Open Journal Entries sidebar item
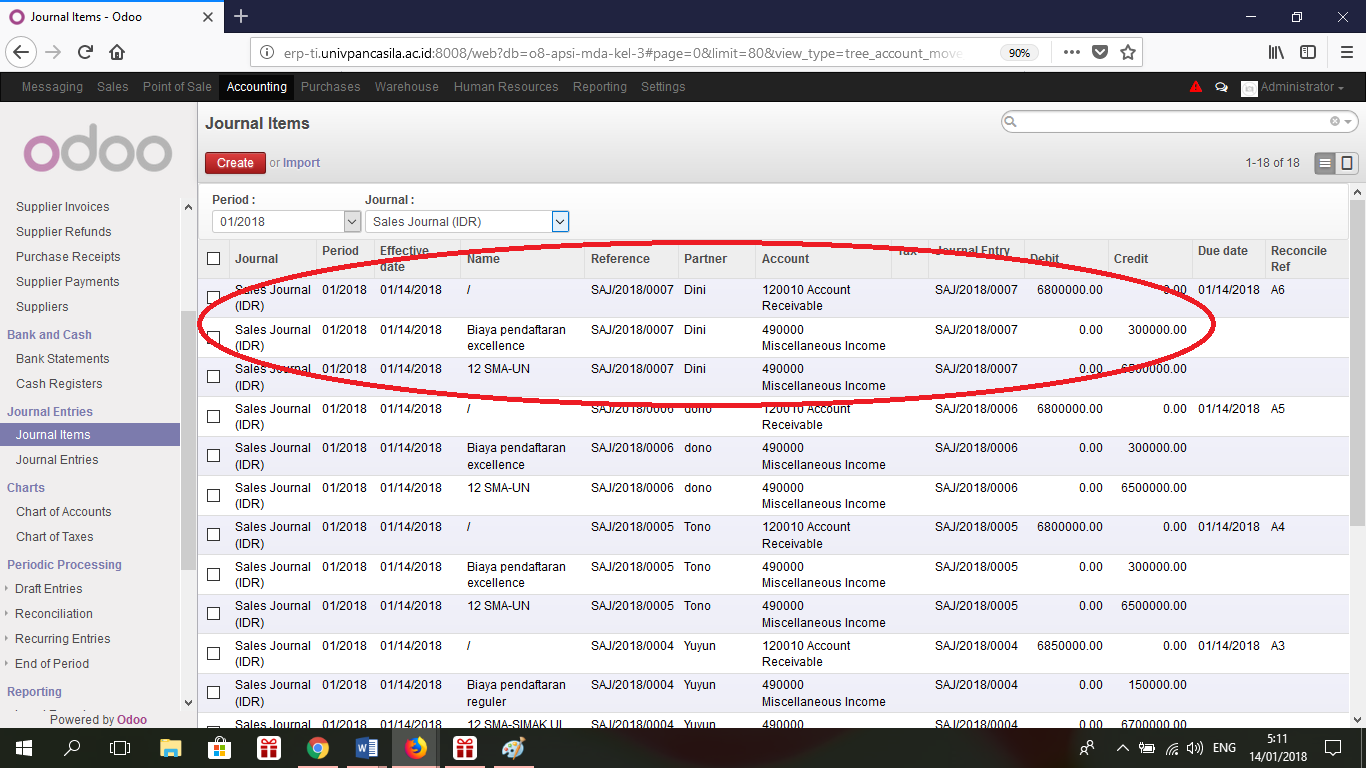Image resolution: width=1366 pixels, height=768 pixels. [x=57, y=460]
